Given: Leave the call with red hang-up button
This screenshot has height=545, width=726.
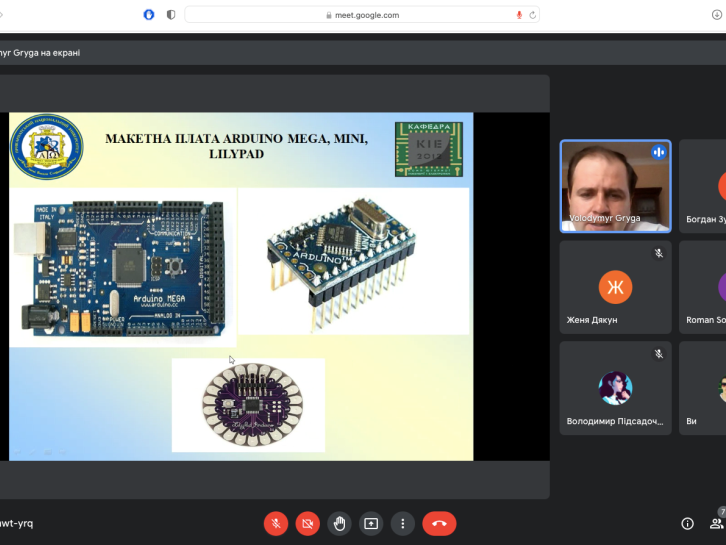Looking at the screenshot, I should point(439,523).
